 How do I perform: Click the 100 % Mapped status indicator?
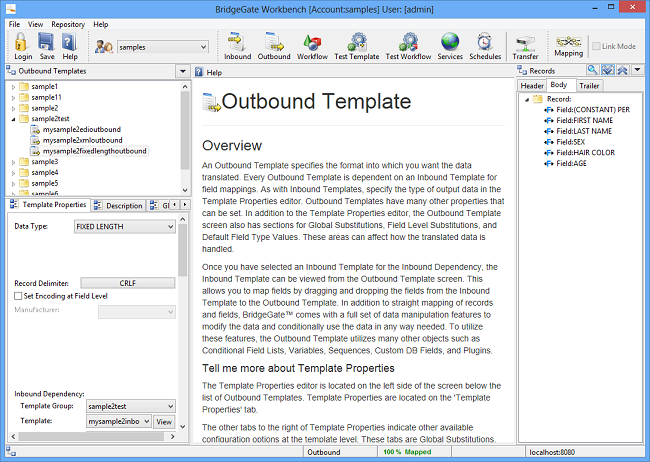(x=407, y=452)
